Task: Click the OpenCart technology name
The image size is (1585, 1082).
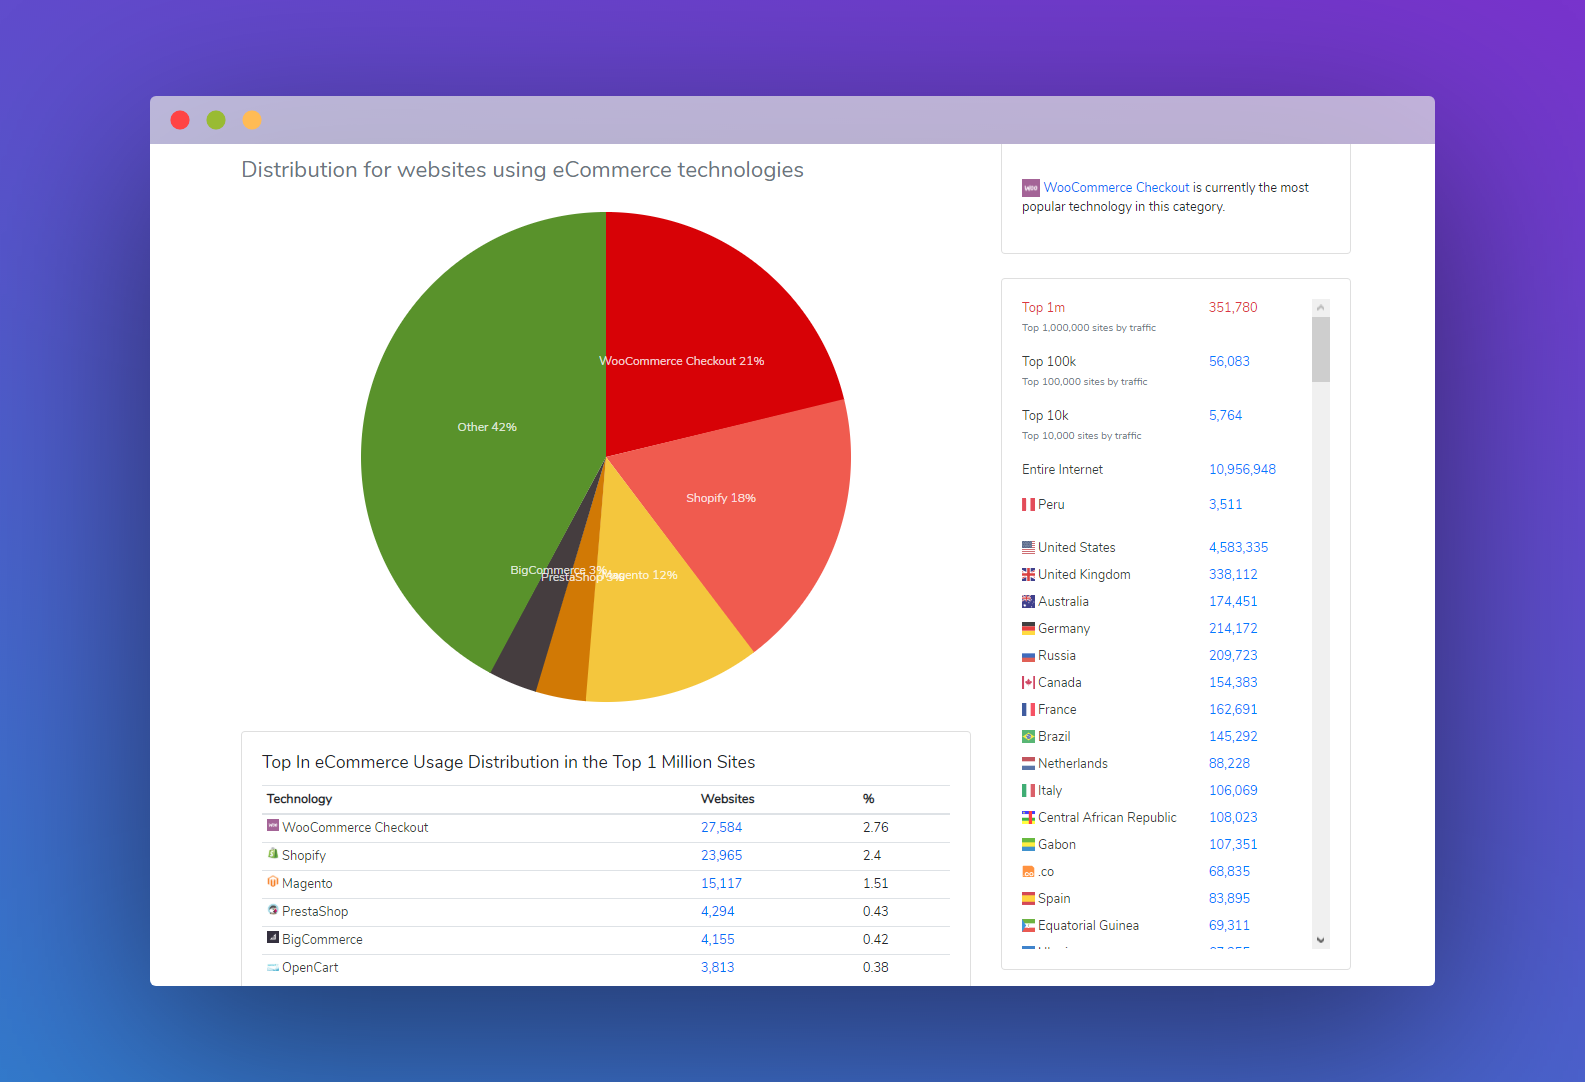Action: point(310,967)
